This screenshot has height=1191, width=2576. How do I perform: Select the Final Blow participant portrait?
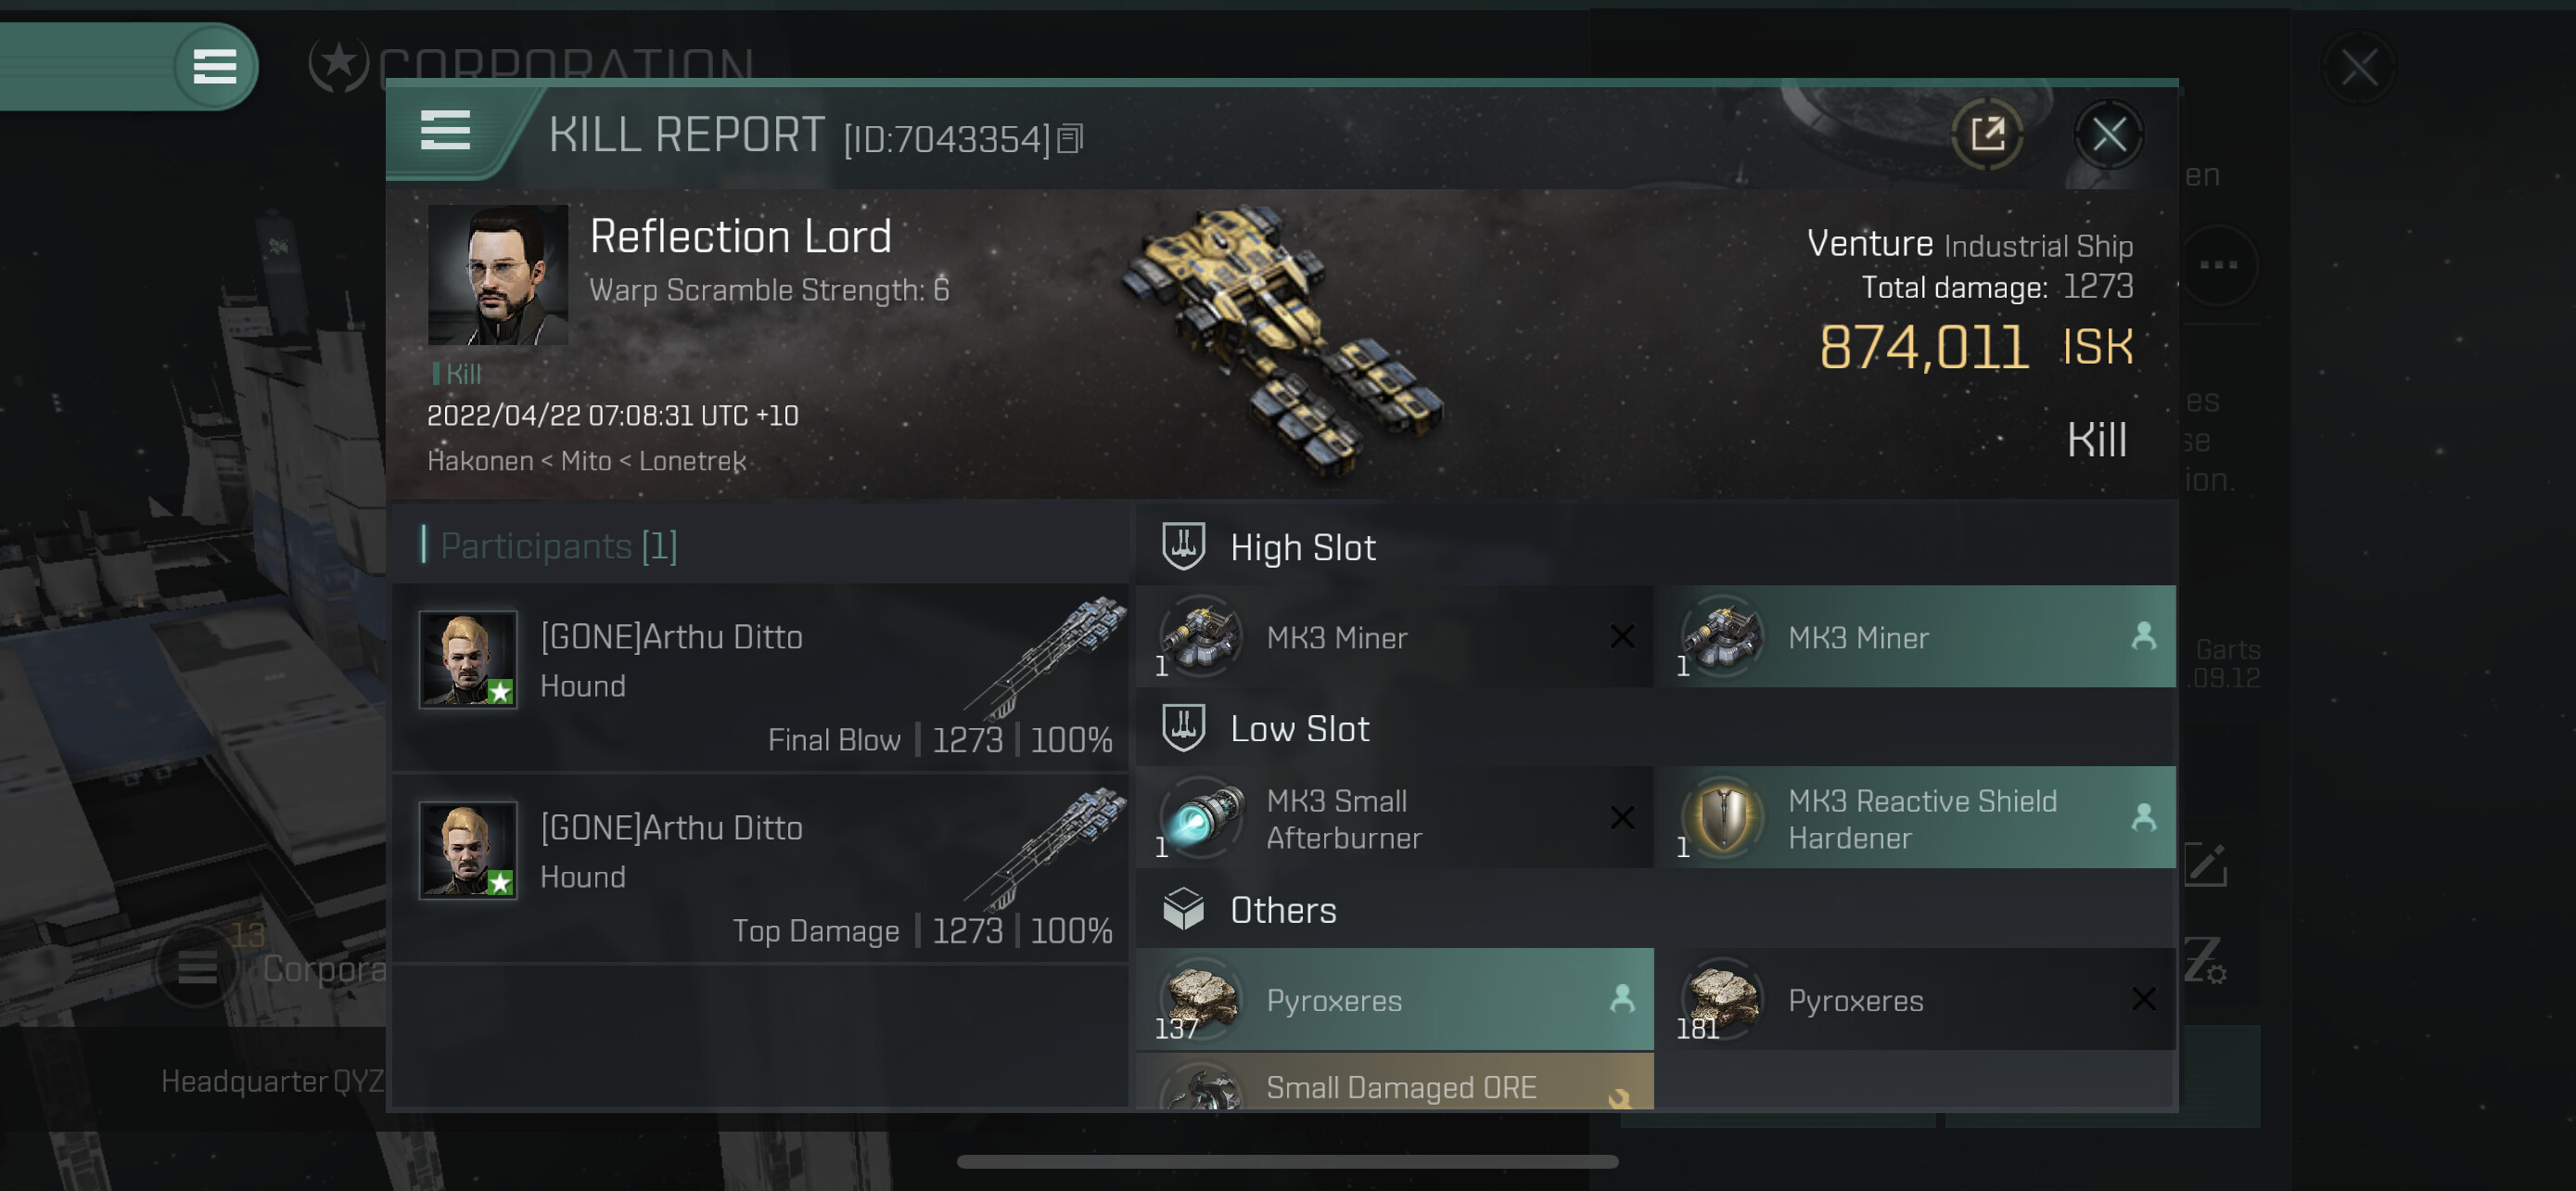pyautogui.click(x=467, y=659)
